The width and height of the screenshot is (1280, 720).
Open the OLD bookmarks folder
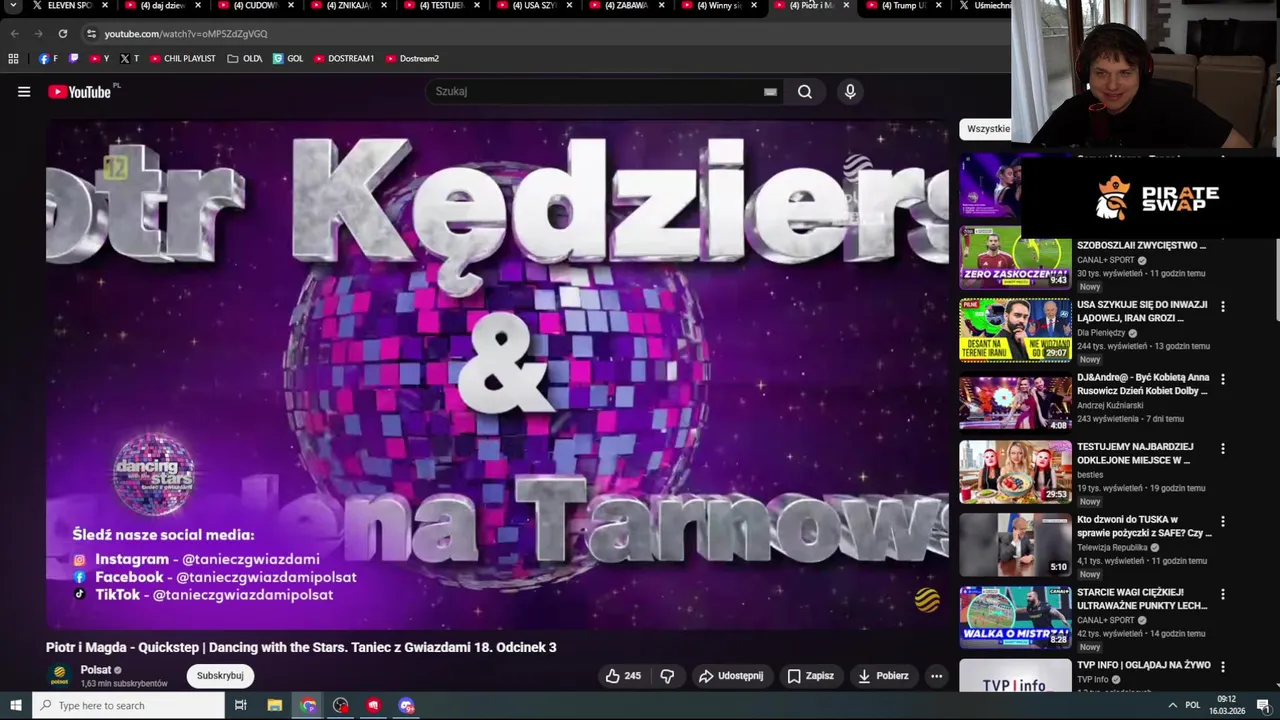[x=245, y=58]
